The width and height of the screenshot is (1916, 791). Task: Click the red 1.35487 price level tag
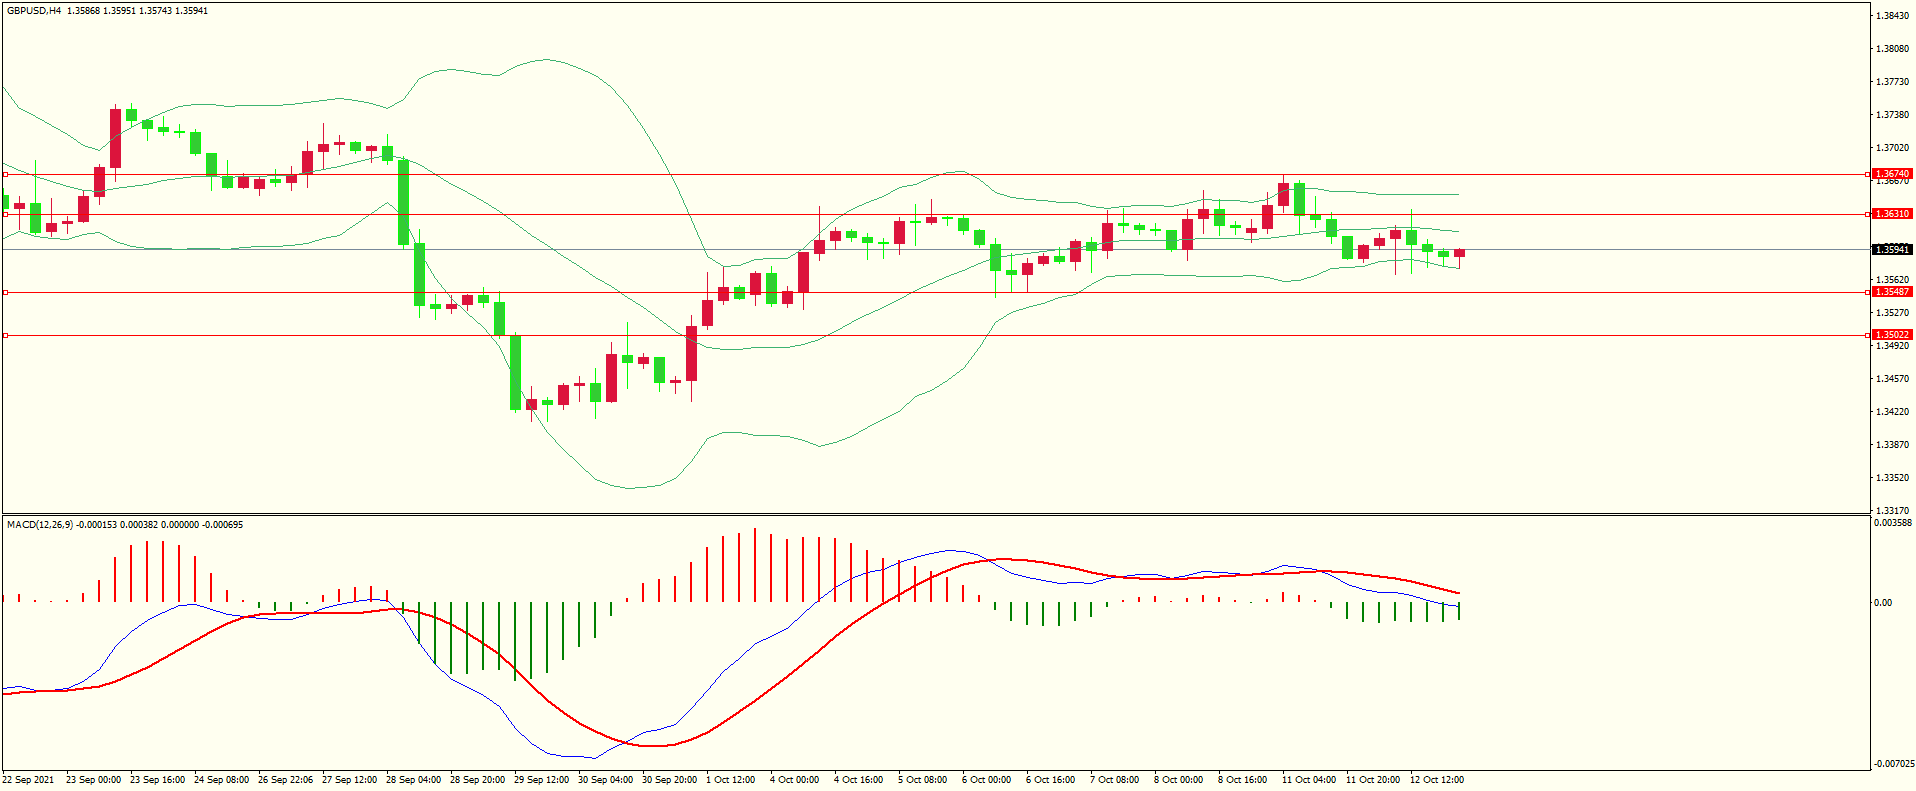tap(1891, 292)
